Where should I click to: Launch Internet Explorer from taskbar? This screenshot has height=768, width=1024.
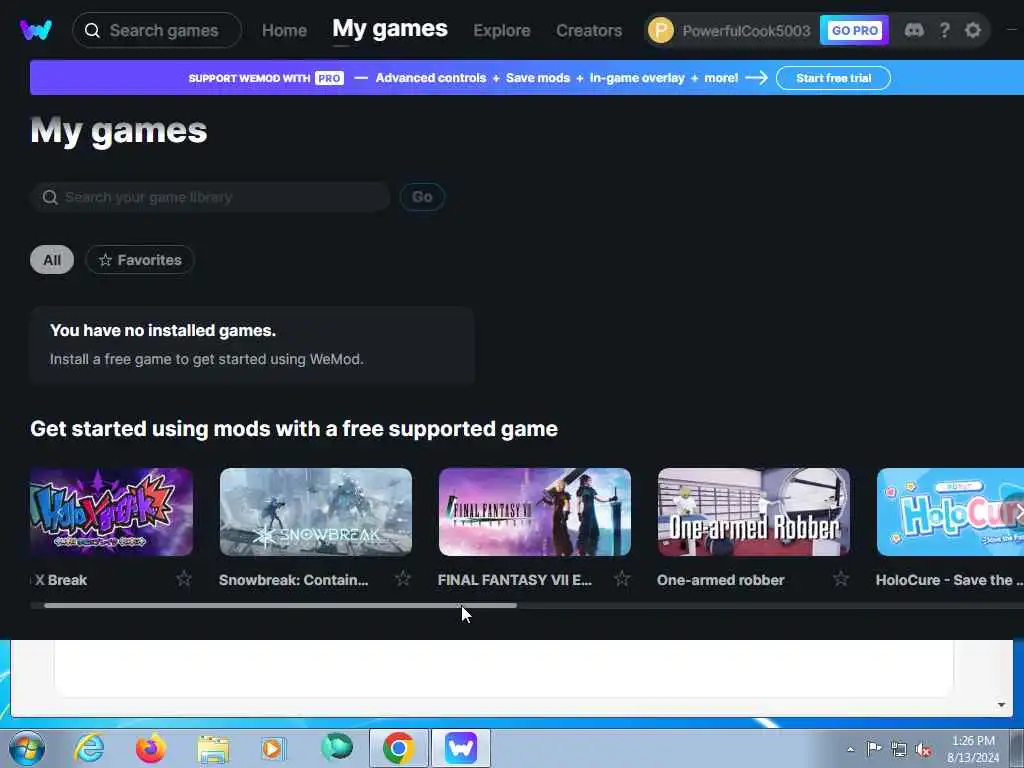[89, 748]
